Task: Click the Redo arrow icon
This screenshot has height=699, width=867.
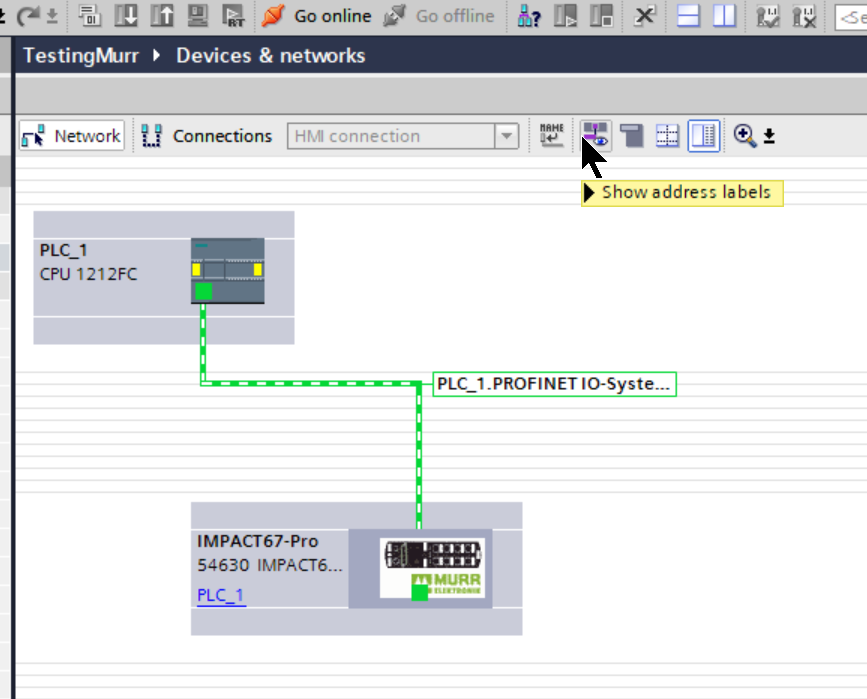Action: [x=27, y=16]
